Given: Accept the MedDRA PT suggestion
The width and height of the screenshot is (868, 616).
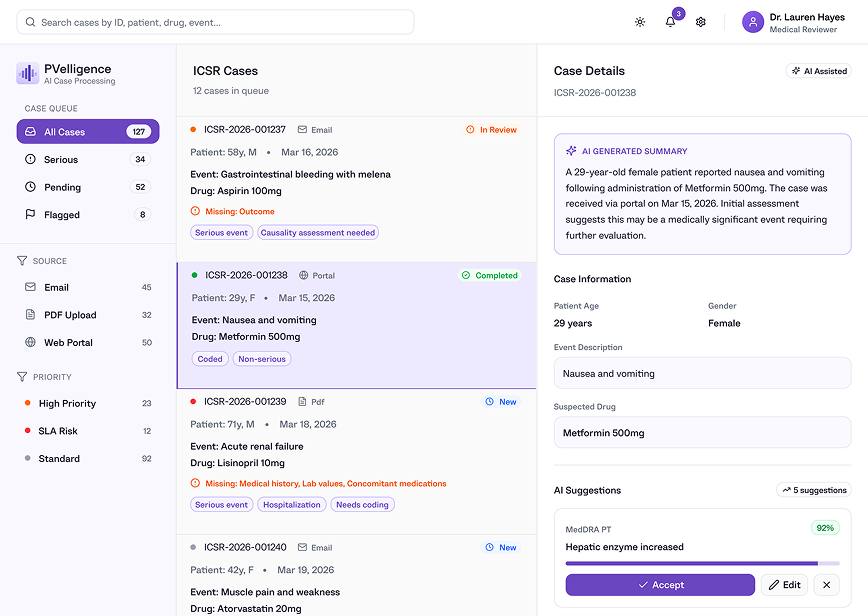Looking at the screenshot, I should point(660,585).
